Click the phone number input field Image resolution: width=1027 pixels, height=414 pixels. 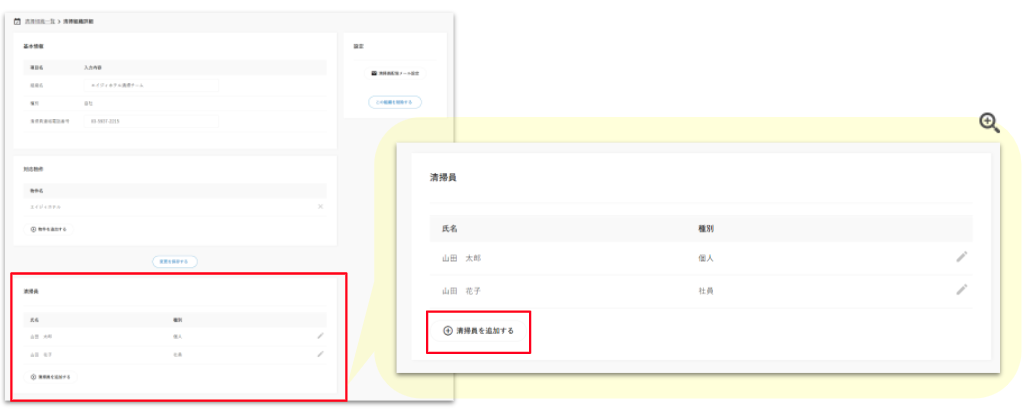click(152, 121)
